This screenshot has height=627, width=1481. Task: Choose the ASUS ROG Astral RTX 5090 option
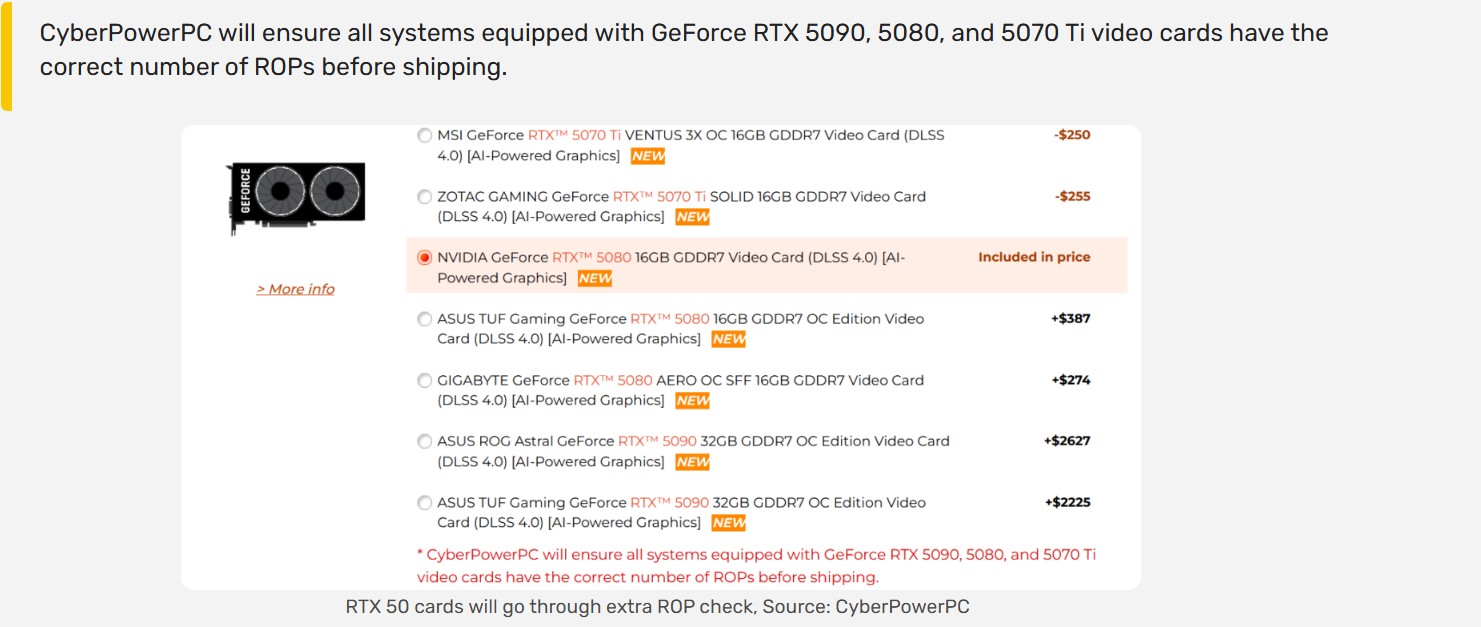(424, 441)
